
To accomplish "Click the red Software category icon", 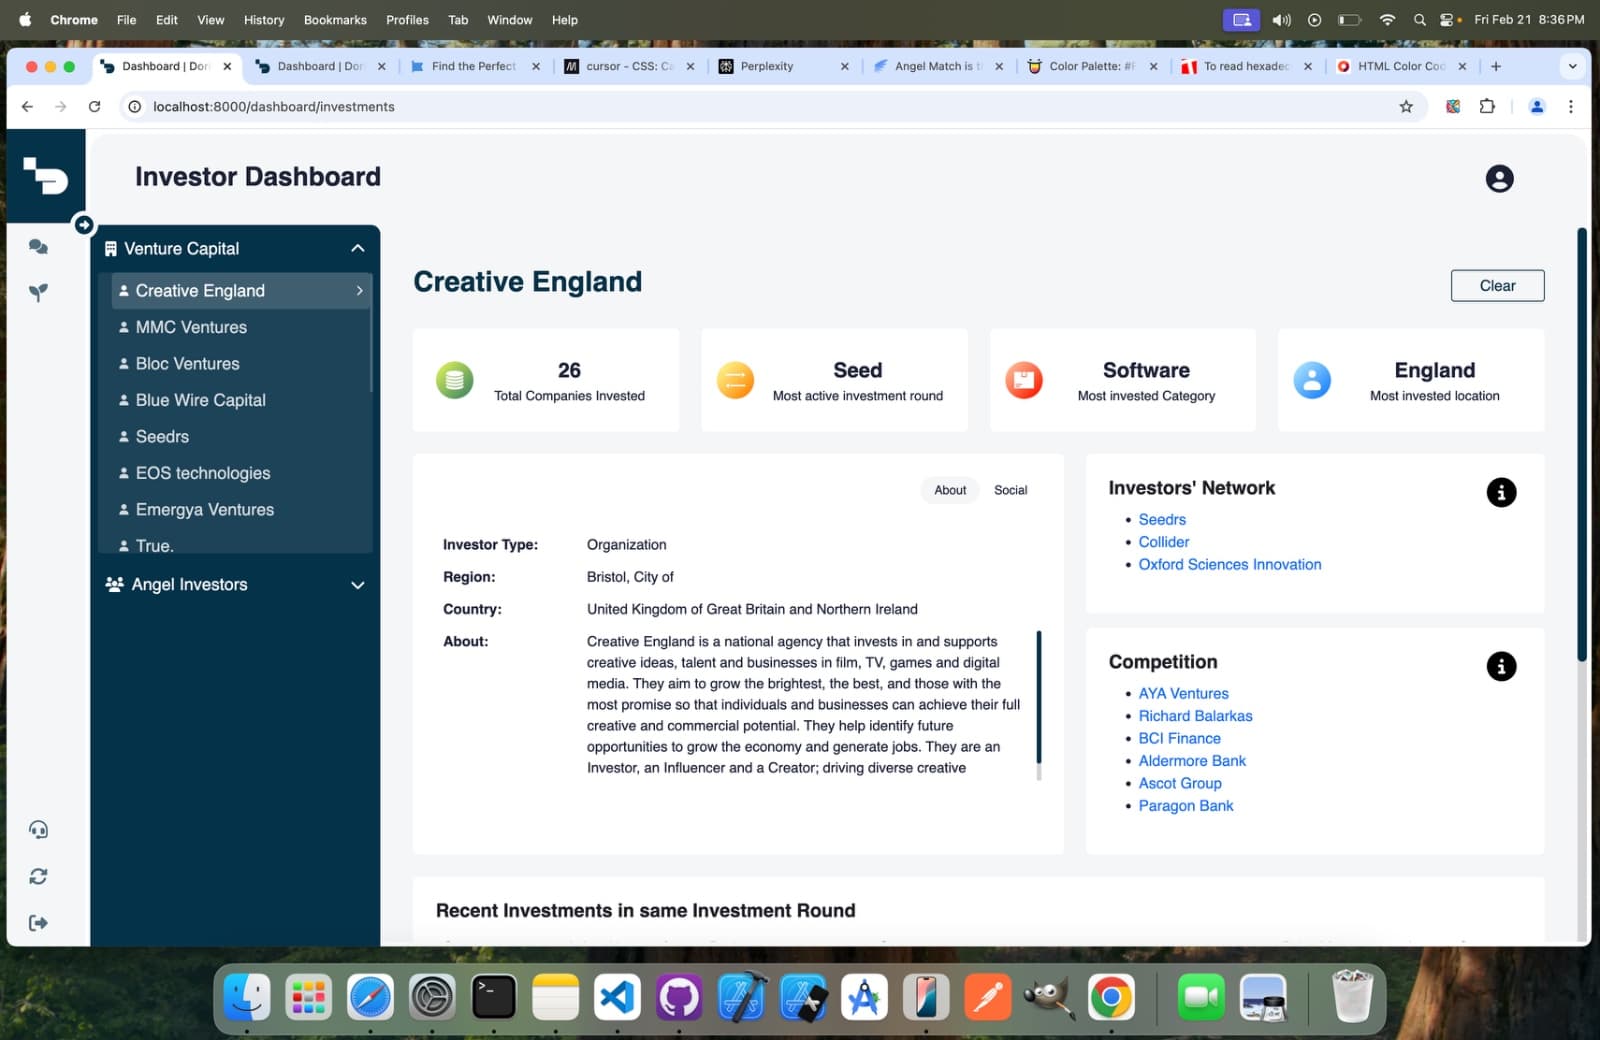I will (1024, 380).
